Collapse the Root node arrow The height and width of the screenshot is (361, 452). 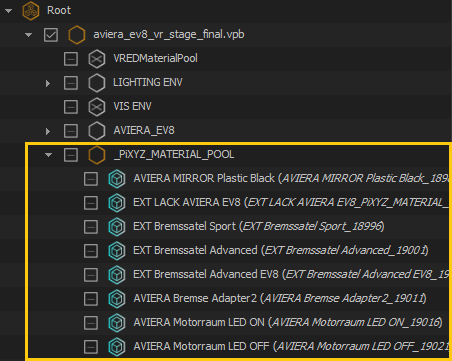pos(9,11)
